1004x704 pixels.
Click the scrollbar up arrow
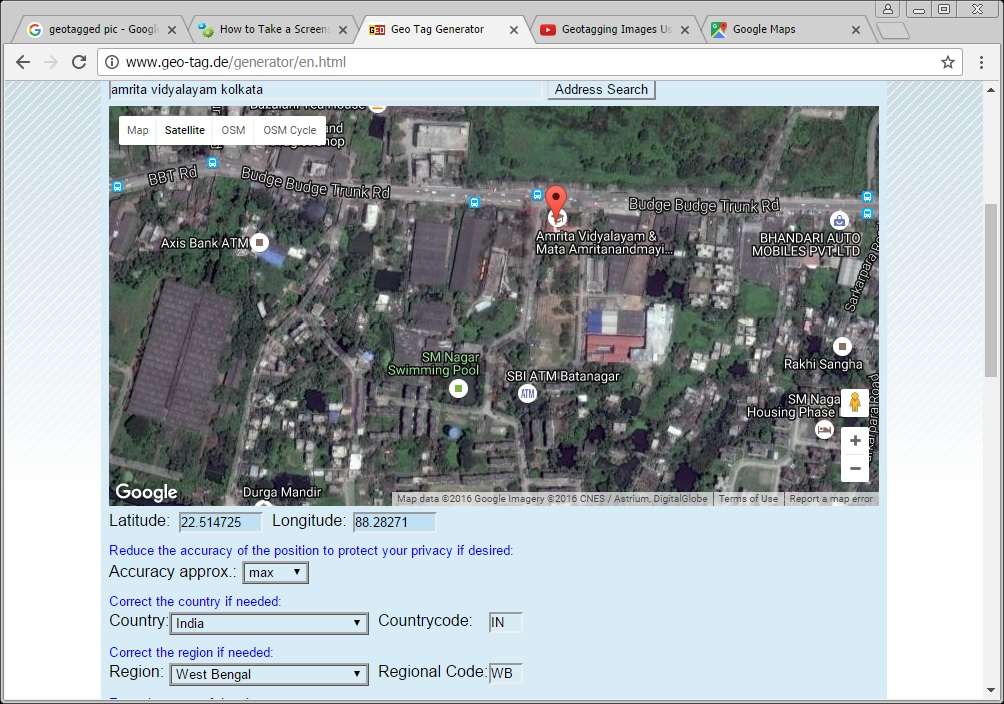pyautogui.click(x=991, y=90)
